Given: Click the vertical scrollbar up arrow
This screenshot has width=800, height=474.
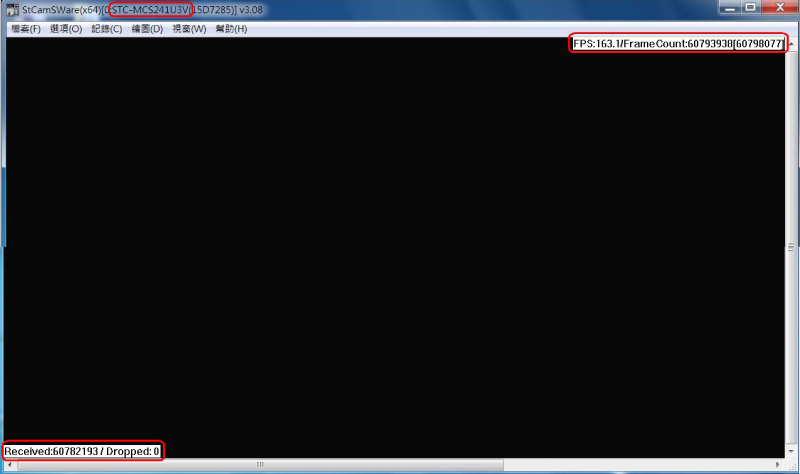Looking at the screenshot, I should pyautogui.click(x=791, y=45).
